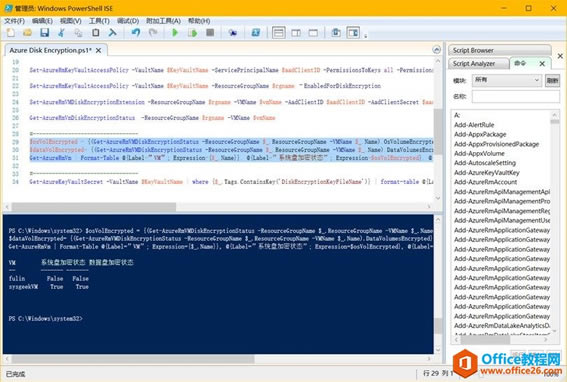Undo the last edit
Image resolution: width=567 pixels, height=382 pixels.
coord(136,33)
